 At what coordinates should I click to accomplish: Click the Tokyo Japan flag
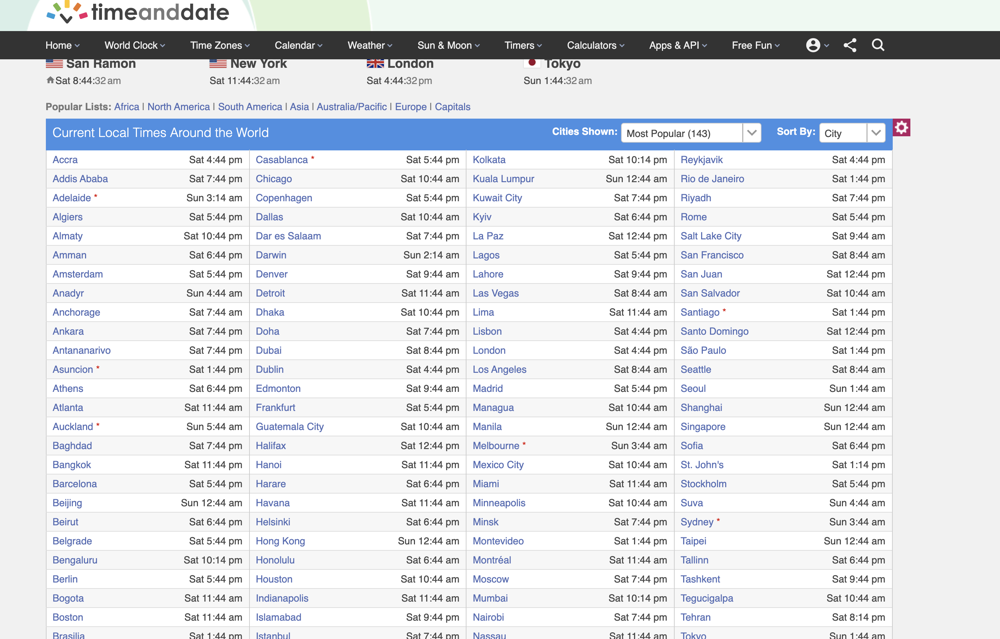pos(532,62)
